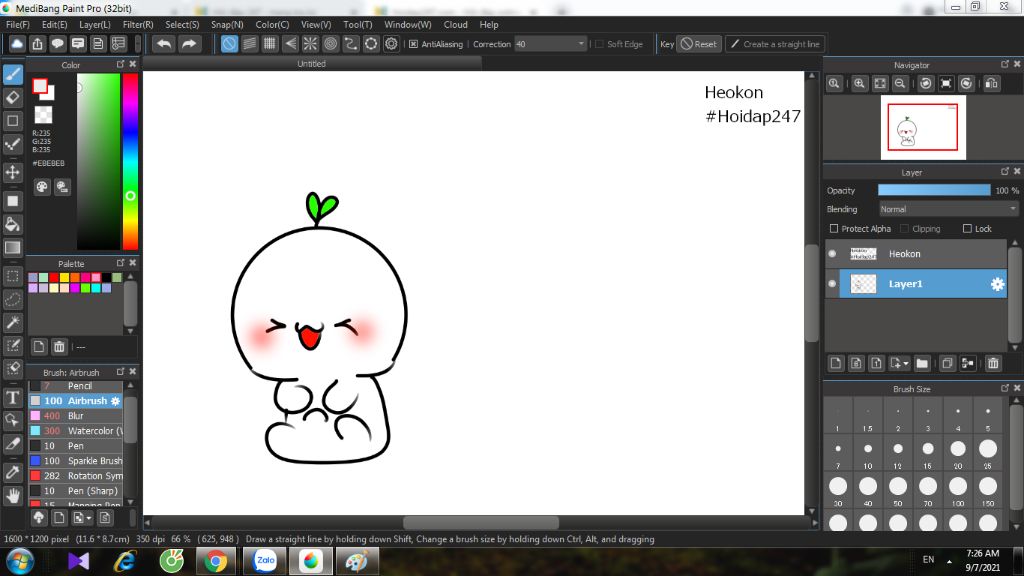Toggle transparent color swatch

click(x=43, y=115)
